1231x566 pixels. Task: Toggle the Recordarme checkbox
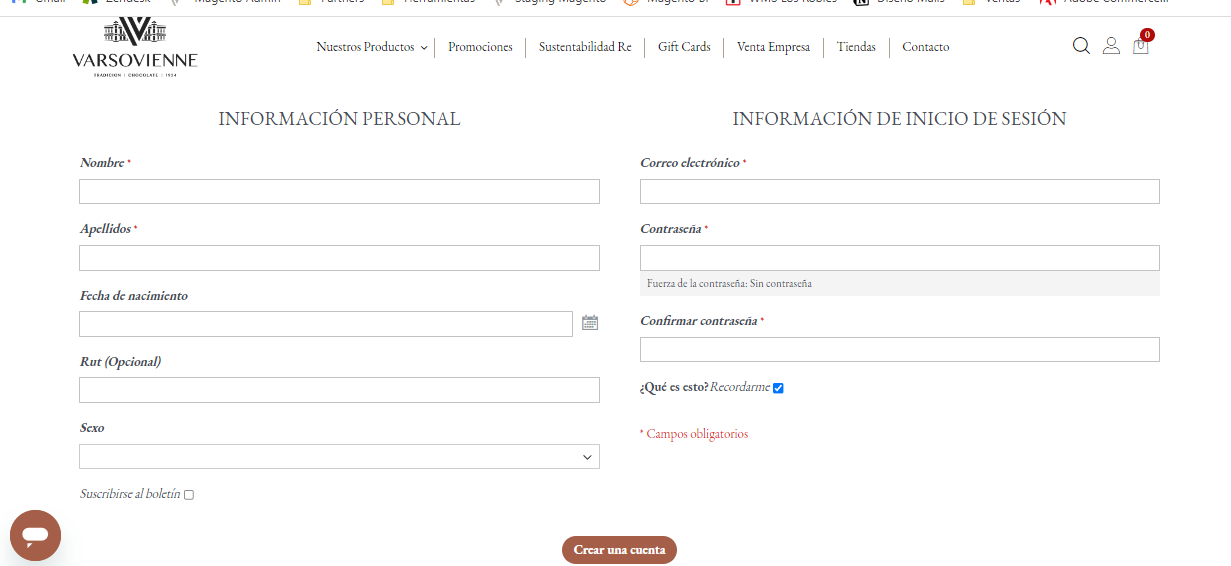point(778,388)
